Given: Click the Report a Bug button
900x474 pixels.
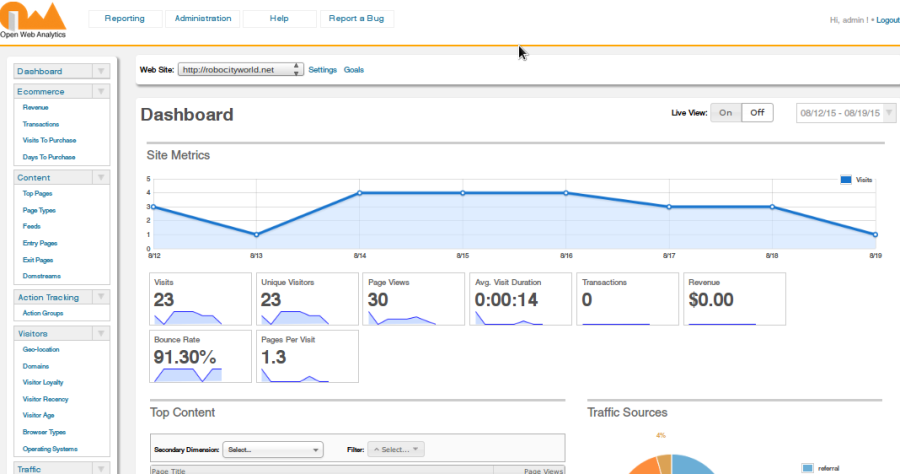Looking at the screenshot, I should coord(356,19).
